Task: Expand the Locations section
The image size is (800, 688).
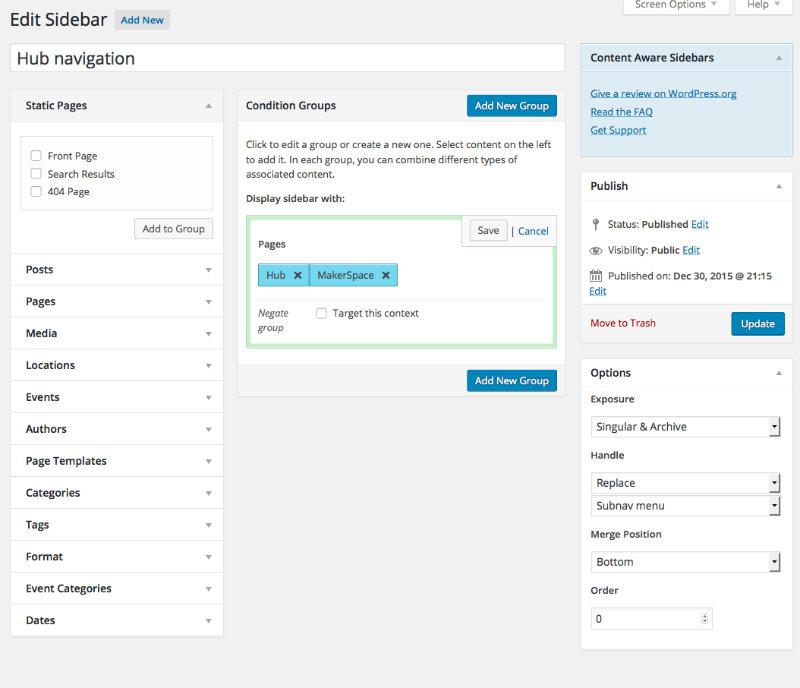Action: click(117, 365)
